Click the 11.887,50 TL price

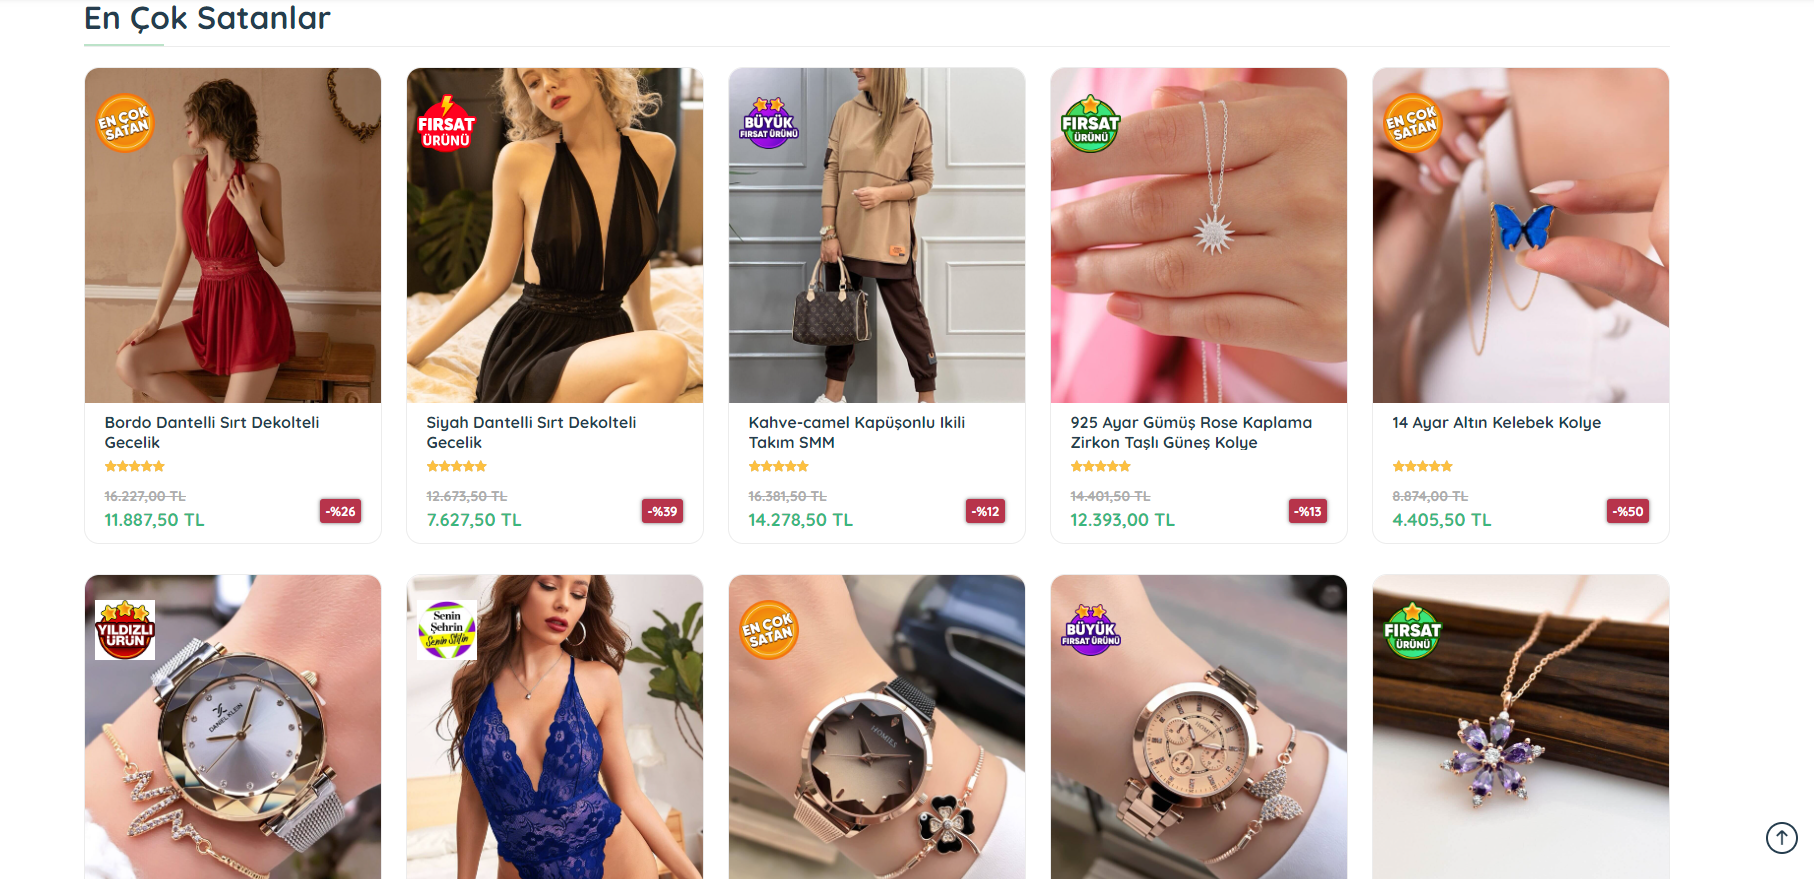pyautogui.click(x=154, y=520)
